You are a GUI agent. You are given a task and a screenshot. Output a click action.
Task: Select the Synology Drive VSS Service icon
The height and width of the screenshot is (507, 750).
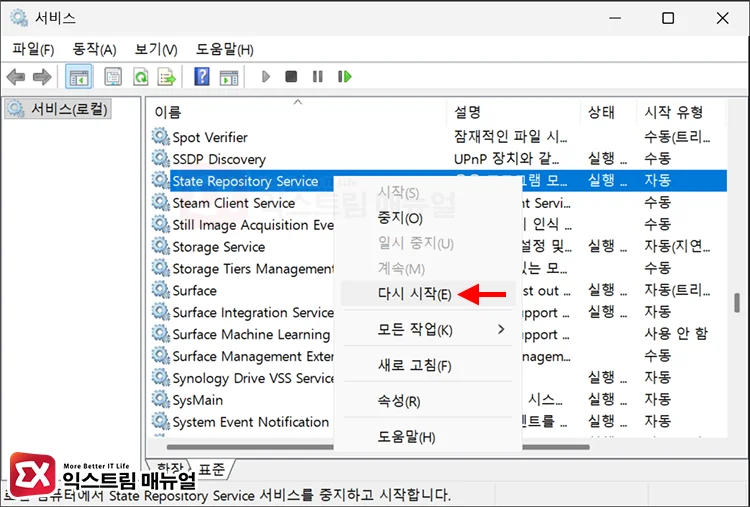point(161,378)
